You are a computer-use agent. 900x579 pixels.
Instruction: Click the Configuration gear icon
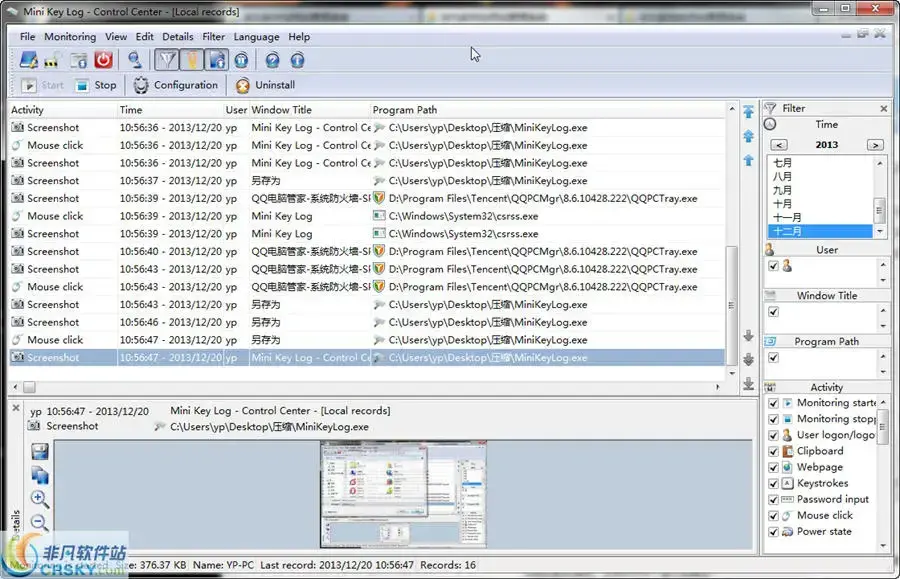pyautogui.click(x=141, y=86)
